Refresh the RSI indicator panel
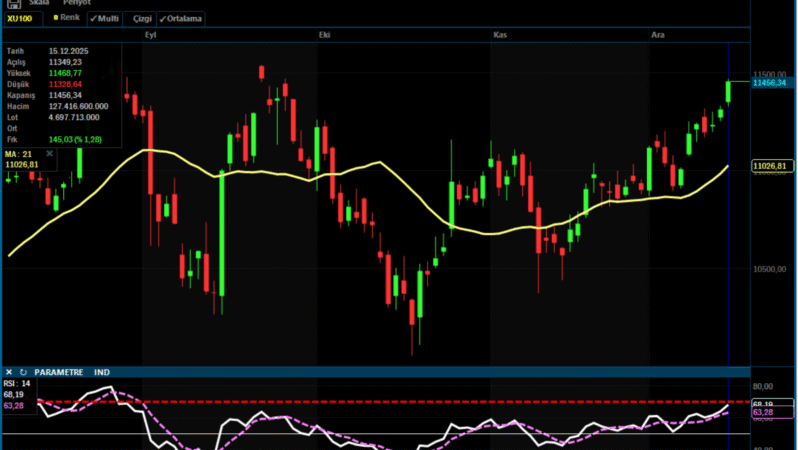This screenshot has width=798, height=450. click(23, 371)
